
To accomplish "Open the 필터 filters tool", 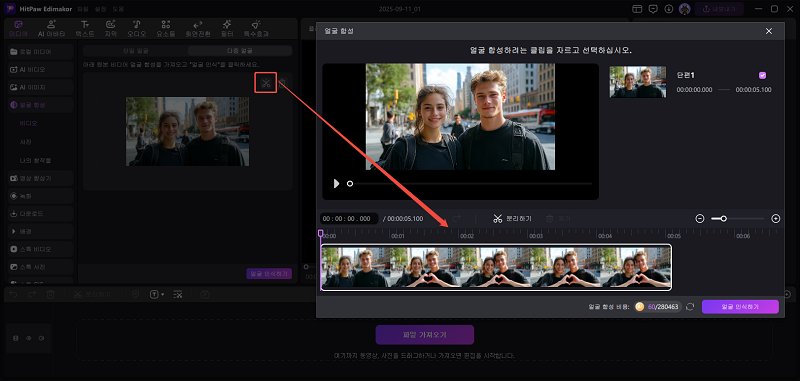I will point(227,29).
